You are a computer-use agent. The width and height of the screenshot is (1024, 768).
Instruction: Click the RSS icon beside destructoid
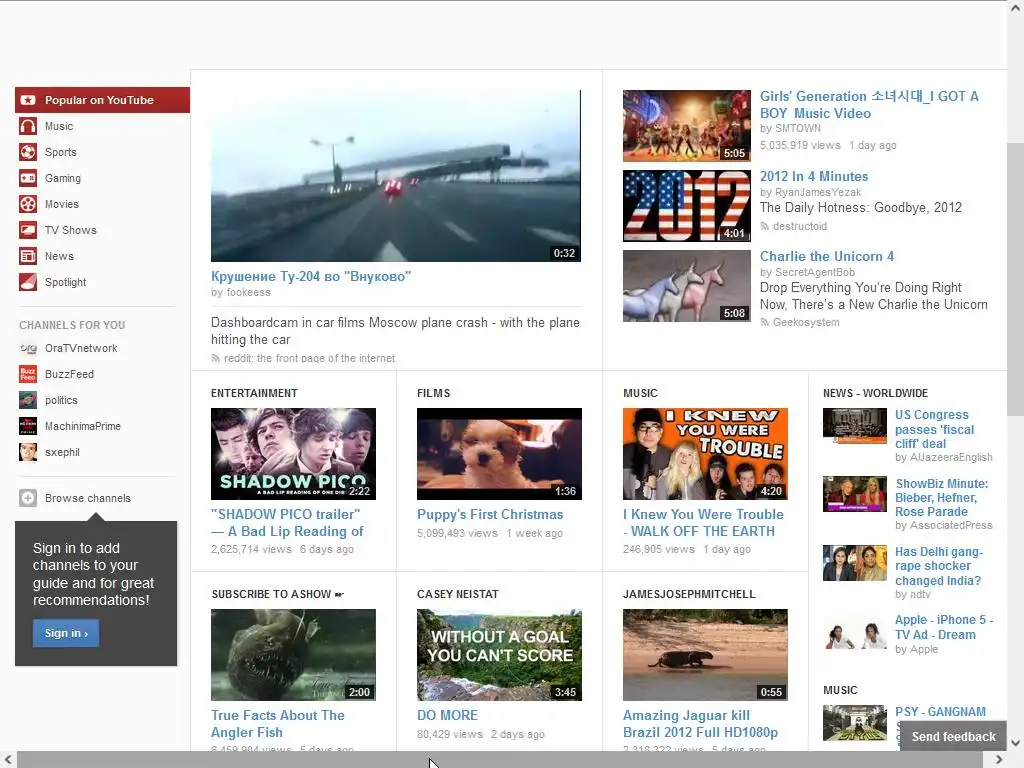pyautogui.click(x=764, y=227)
